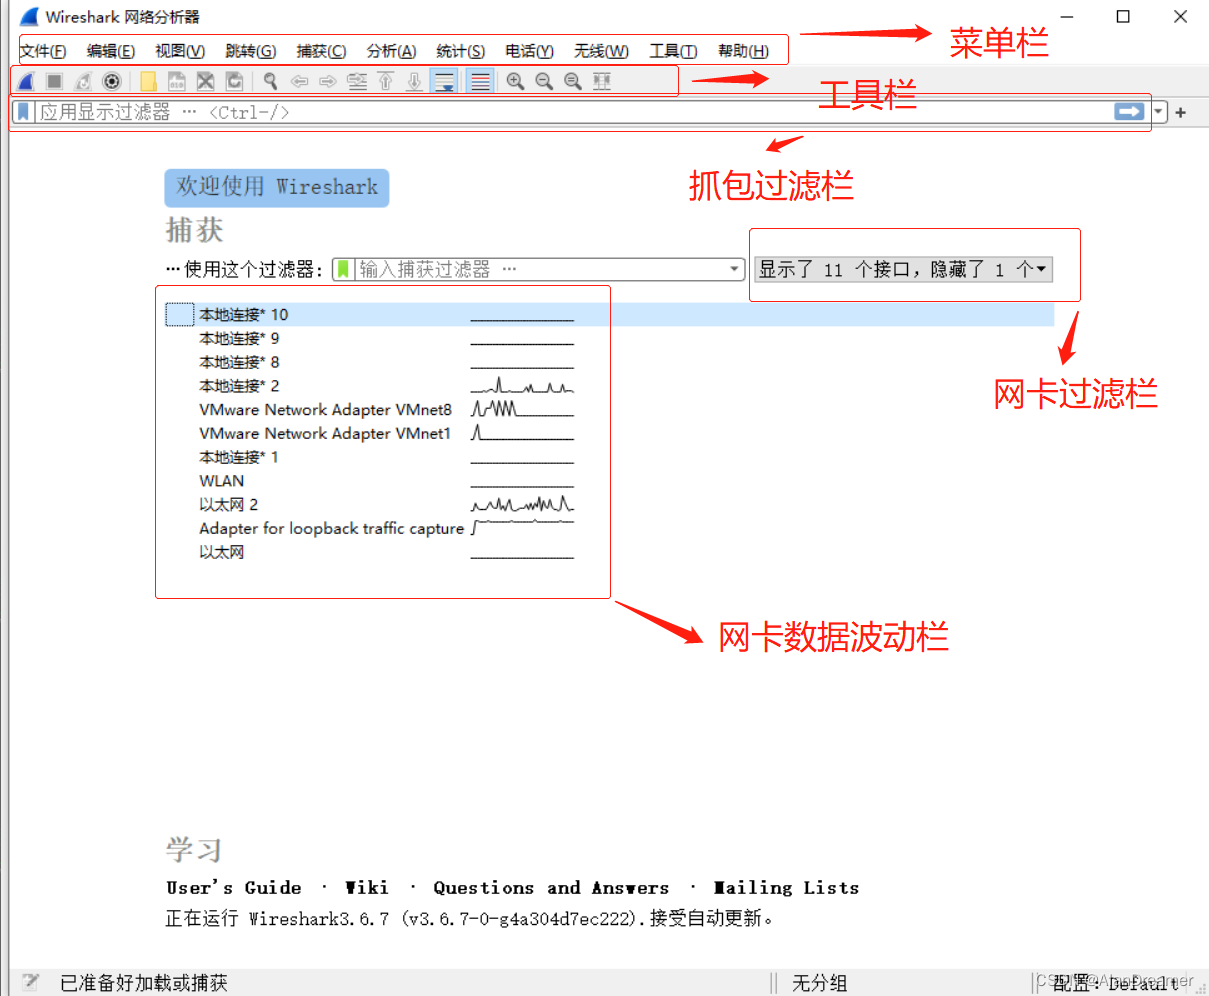Open the 跳转(G) menu
The height and width of the screenshot is (996, 1209).
point(251,51)
